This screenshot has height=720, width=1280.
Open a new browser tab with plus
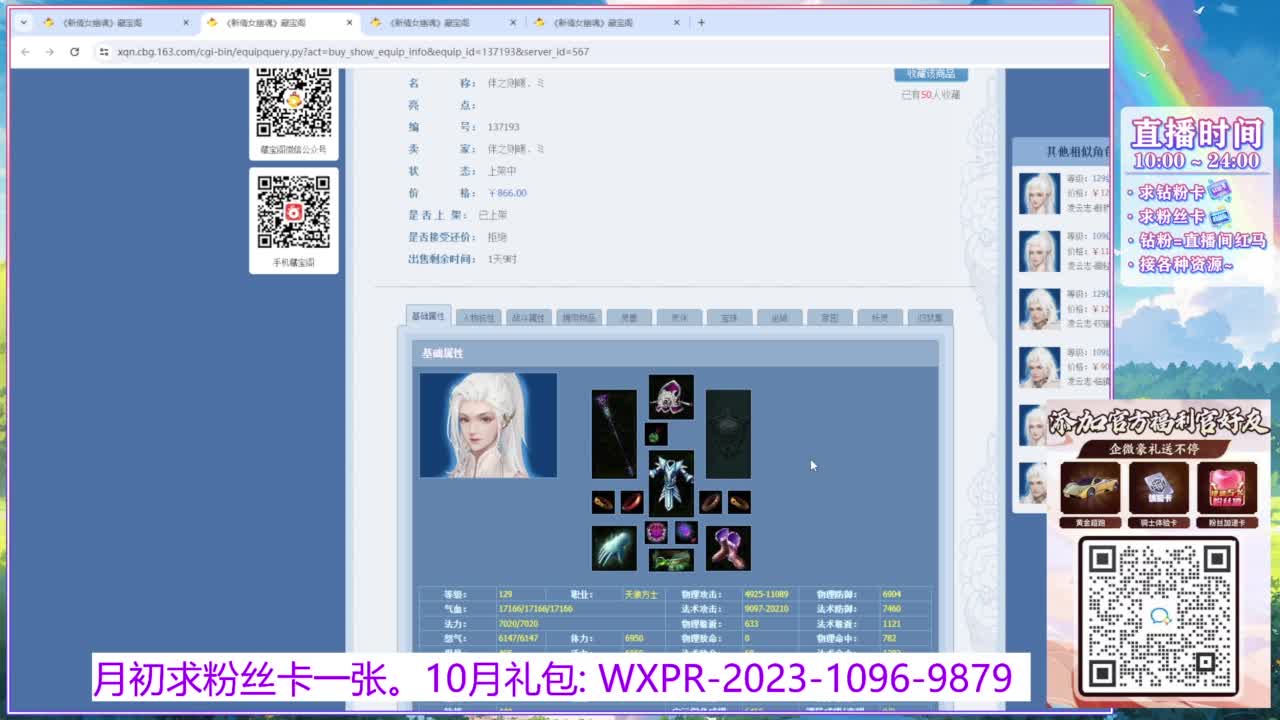[x=701, y=22]
